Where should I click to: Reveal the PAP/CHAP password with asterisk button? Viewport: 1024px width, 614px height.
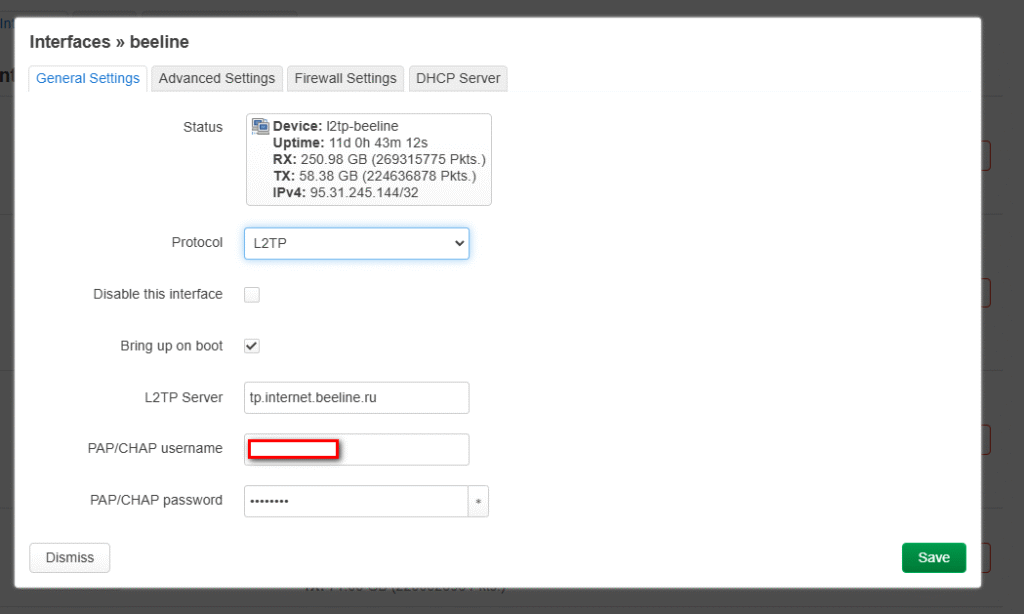(479, 501)
